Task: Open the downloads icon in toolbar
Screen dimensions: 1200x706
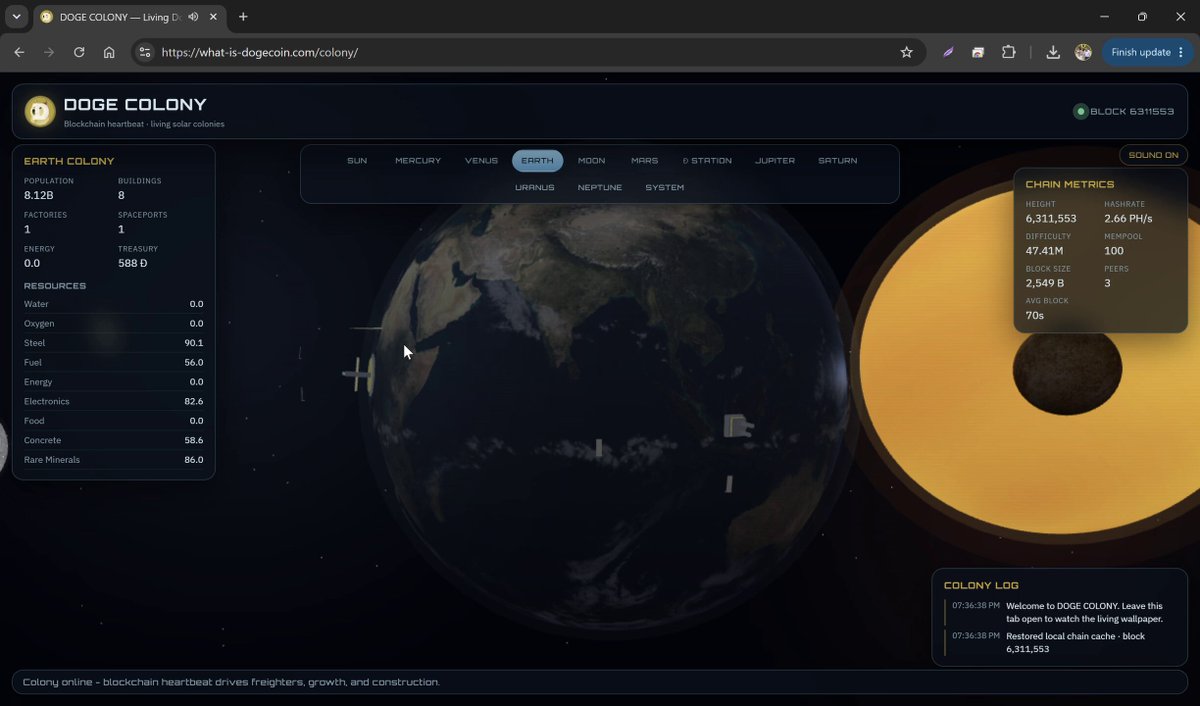Action: [1053, 52]
